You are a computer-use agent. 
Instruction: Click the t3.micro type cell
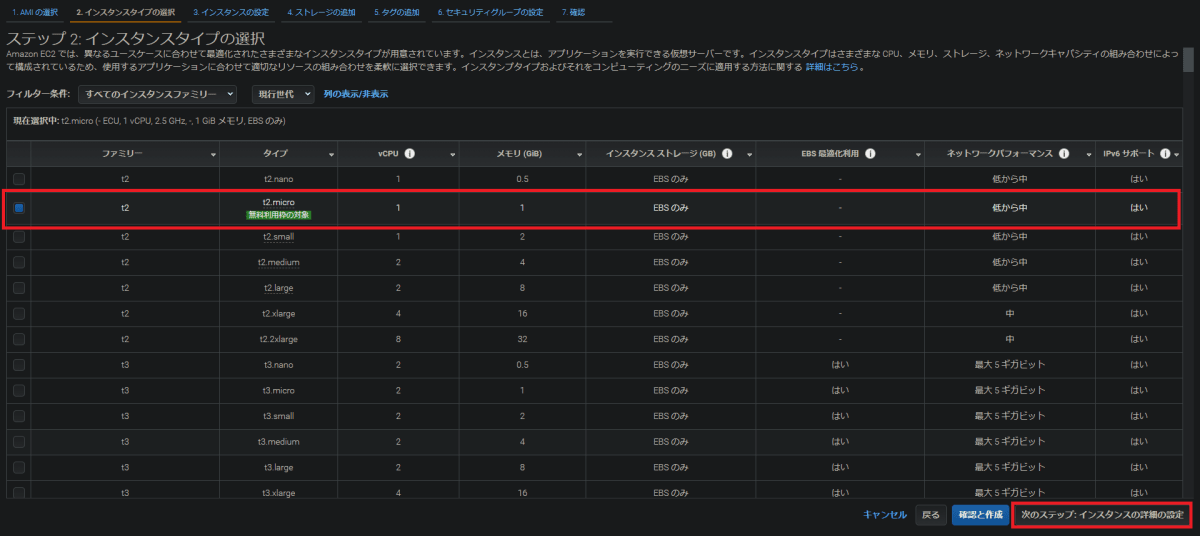279,390
